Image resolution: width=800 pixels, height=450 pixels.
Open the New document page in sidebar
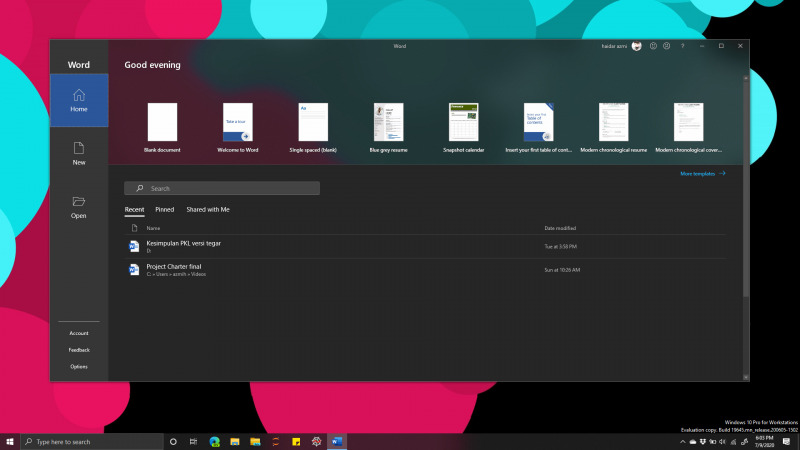(x=79, y=154)
